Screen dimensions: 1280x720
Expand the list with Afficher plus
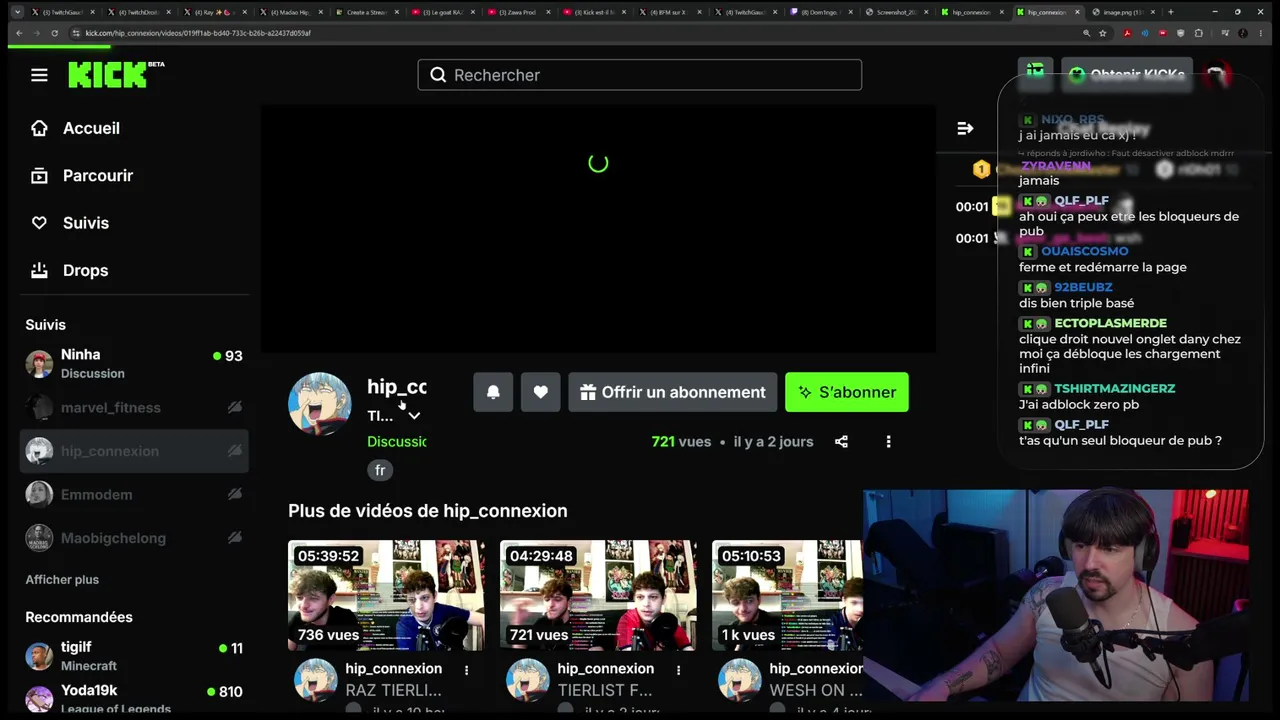pyautogui.click(x=62, y=580)
